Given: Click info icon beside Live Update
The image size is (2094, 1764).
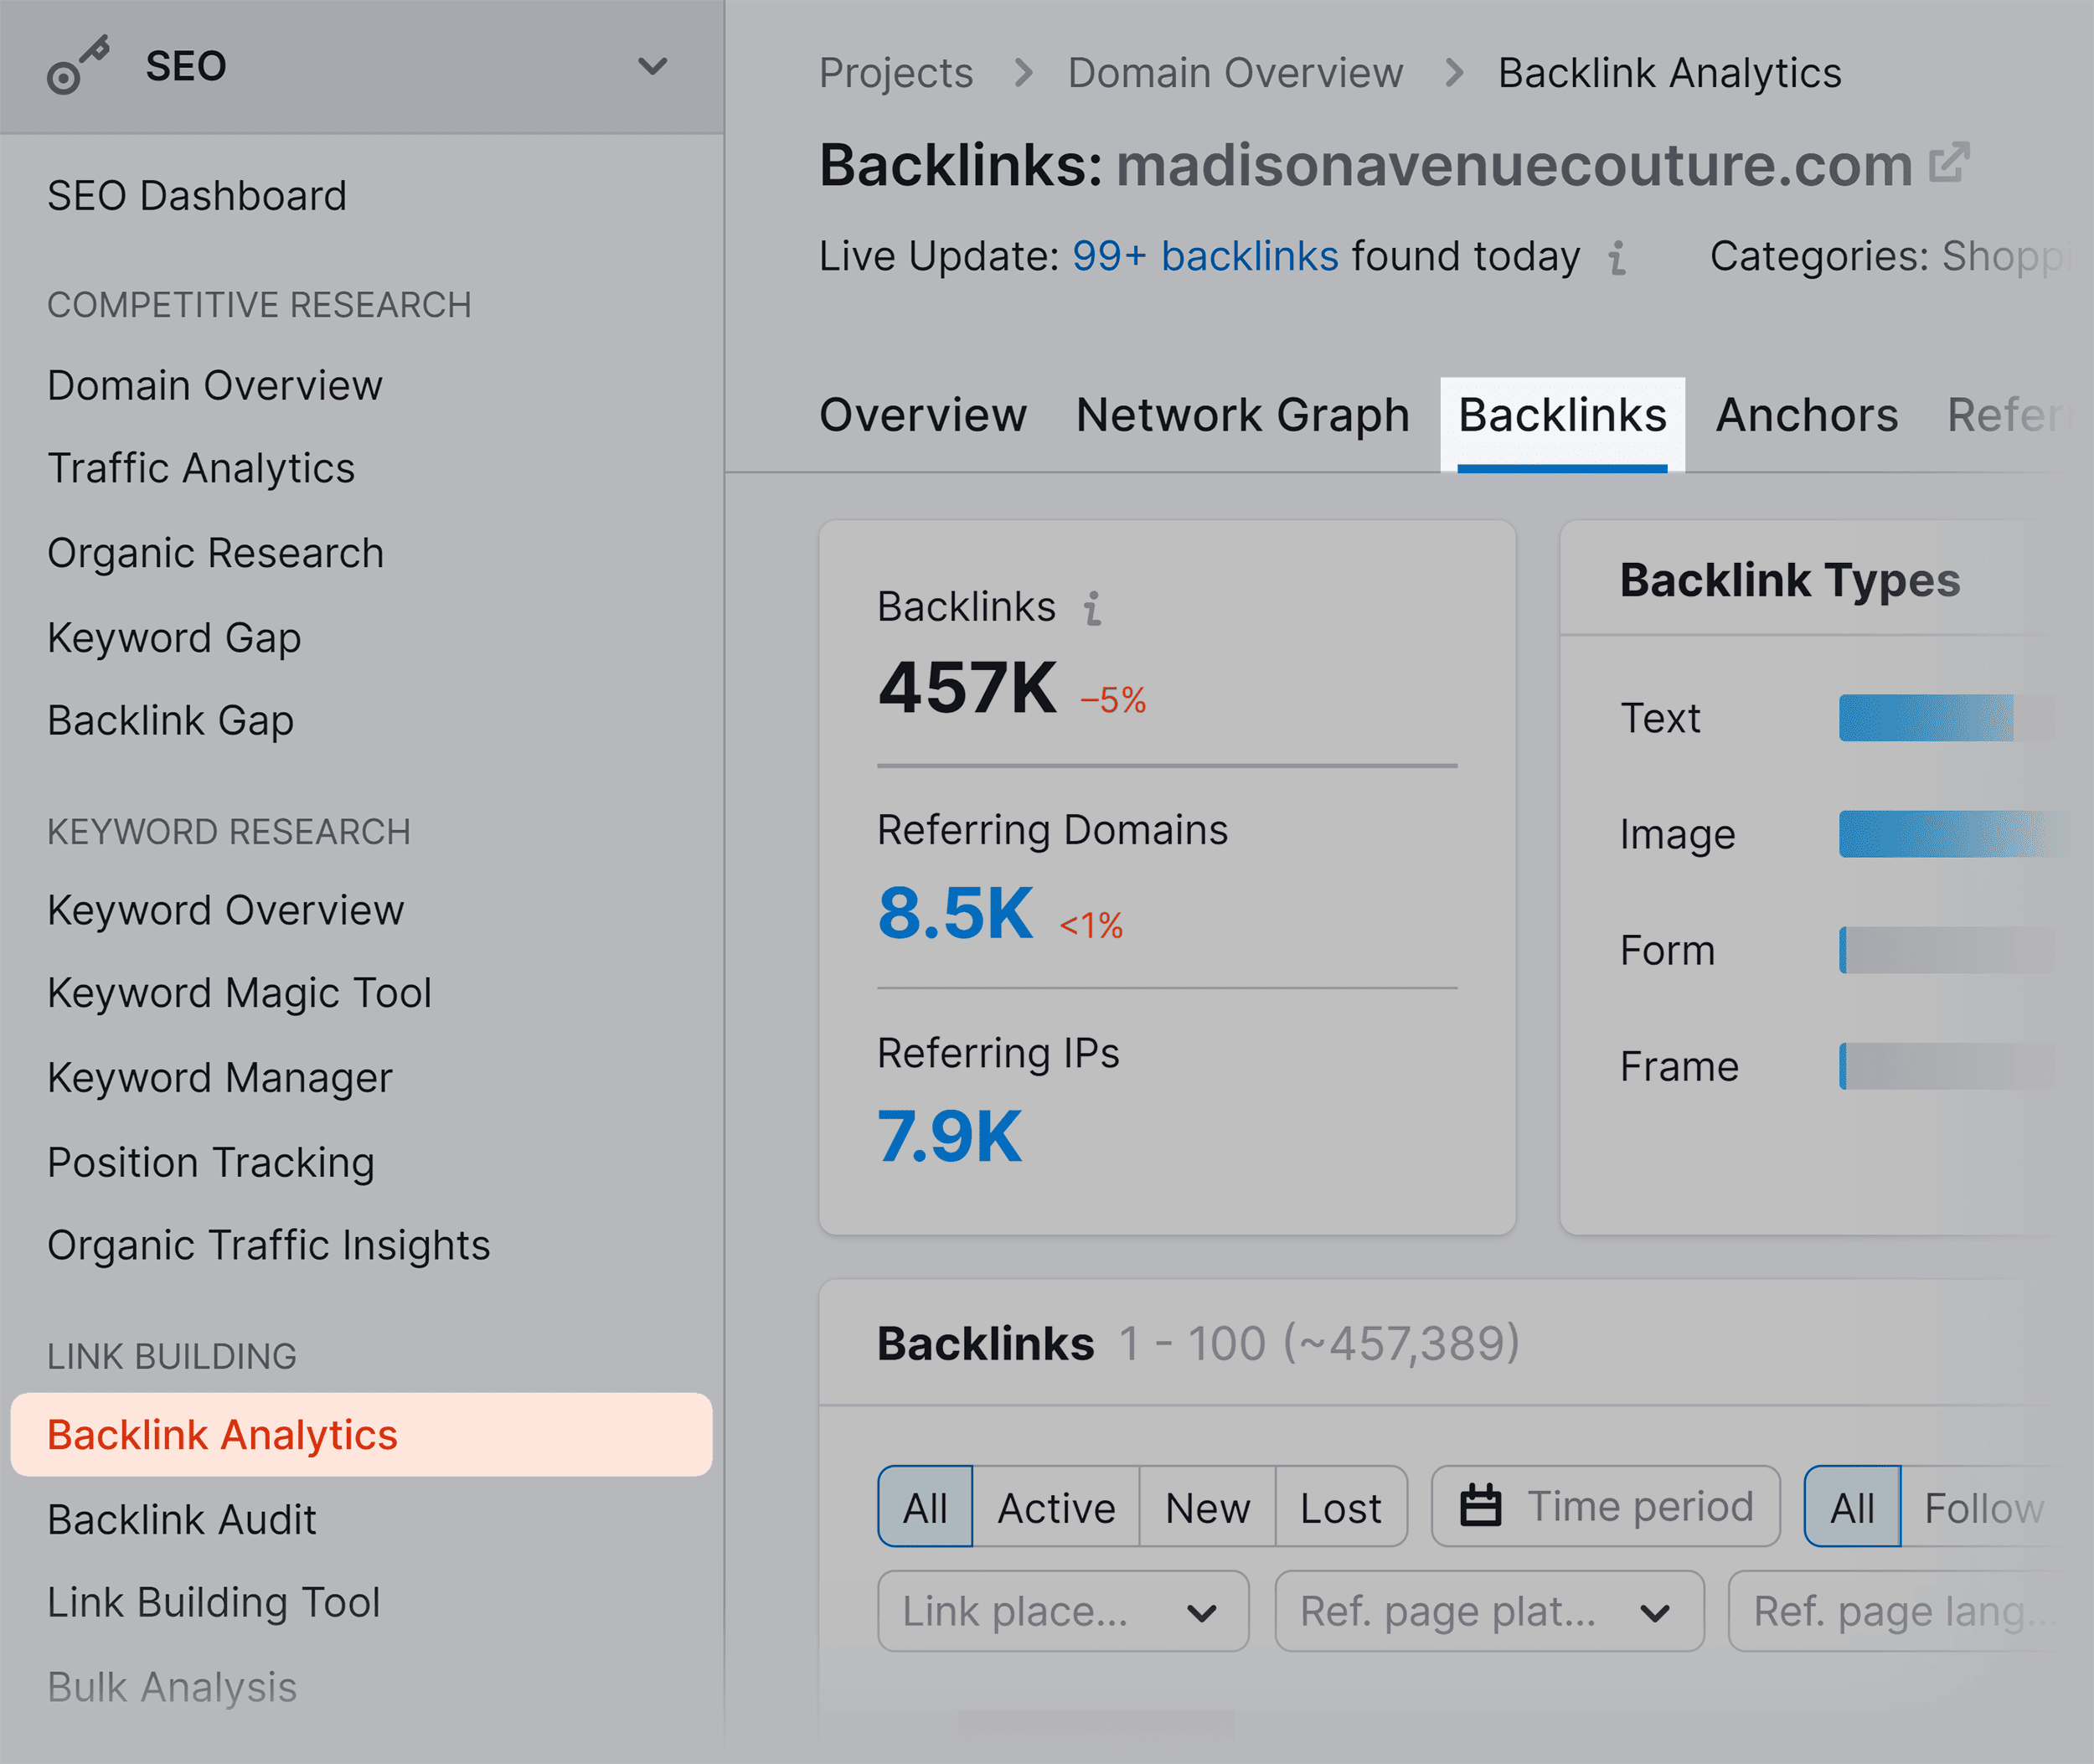Looking at the screenshot, I should point(1617,258).
